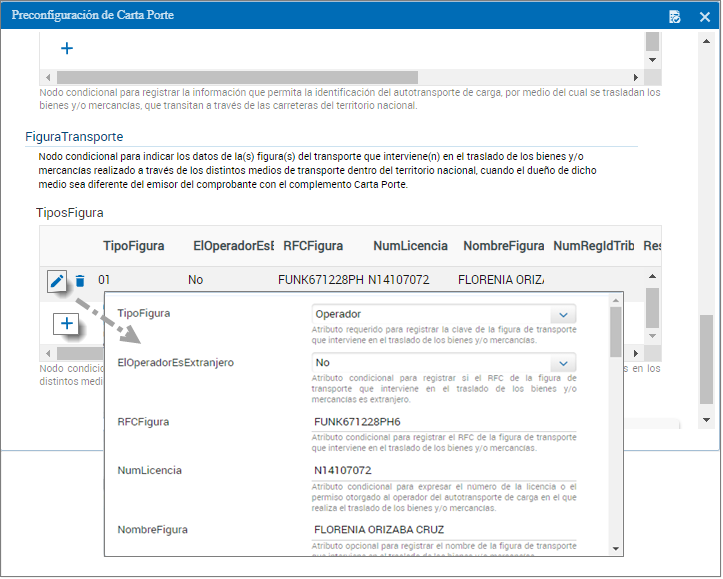Select the NumRegIdTrib column header
The height and width of the screenshot is (579, 723).
(x=593, y=246)
